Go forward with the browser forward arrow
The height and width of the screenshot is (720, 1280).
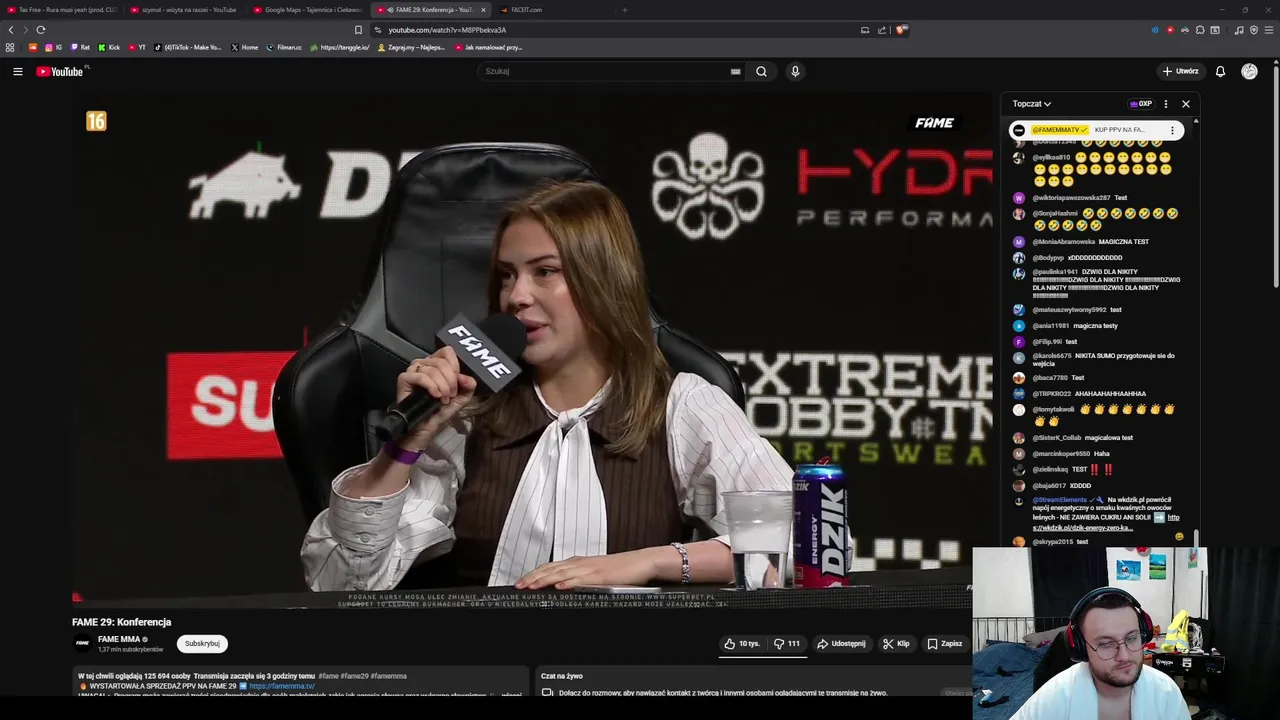coord(26,30)
